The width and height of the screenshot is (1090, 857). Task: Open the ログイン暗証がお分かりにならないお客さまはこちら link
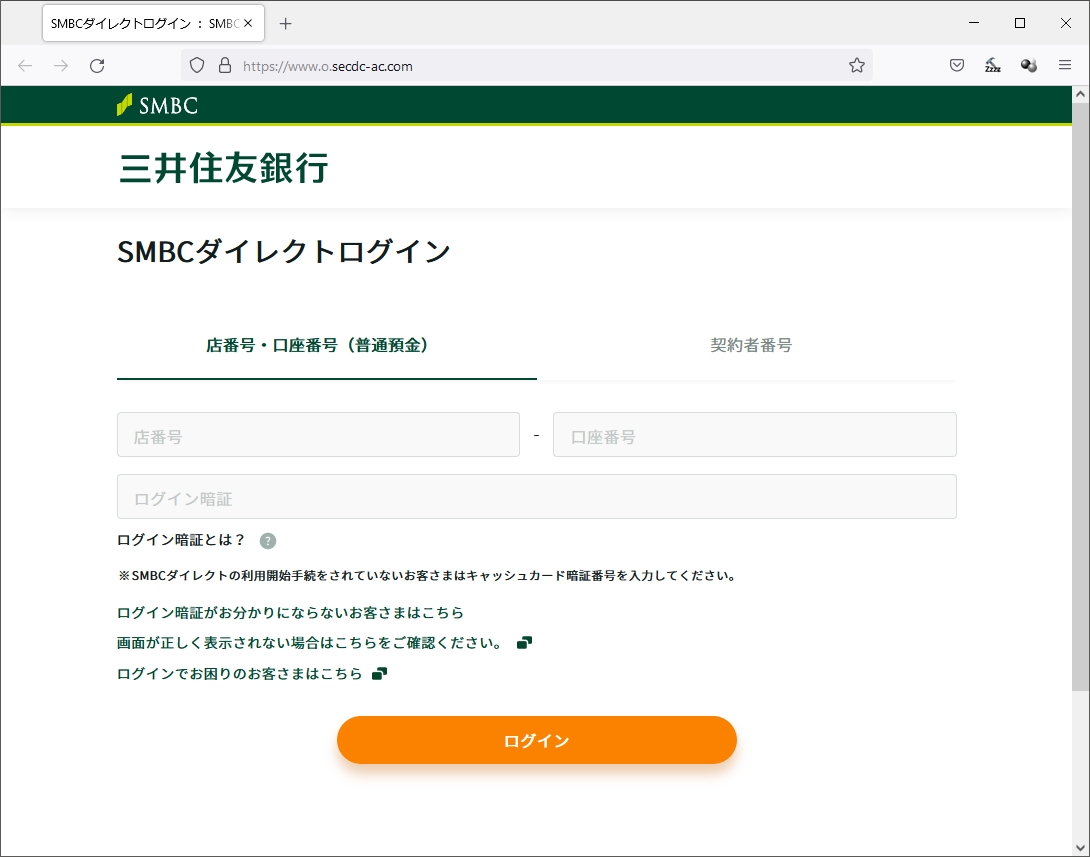point(290,612)
